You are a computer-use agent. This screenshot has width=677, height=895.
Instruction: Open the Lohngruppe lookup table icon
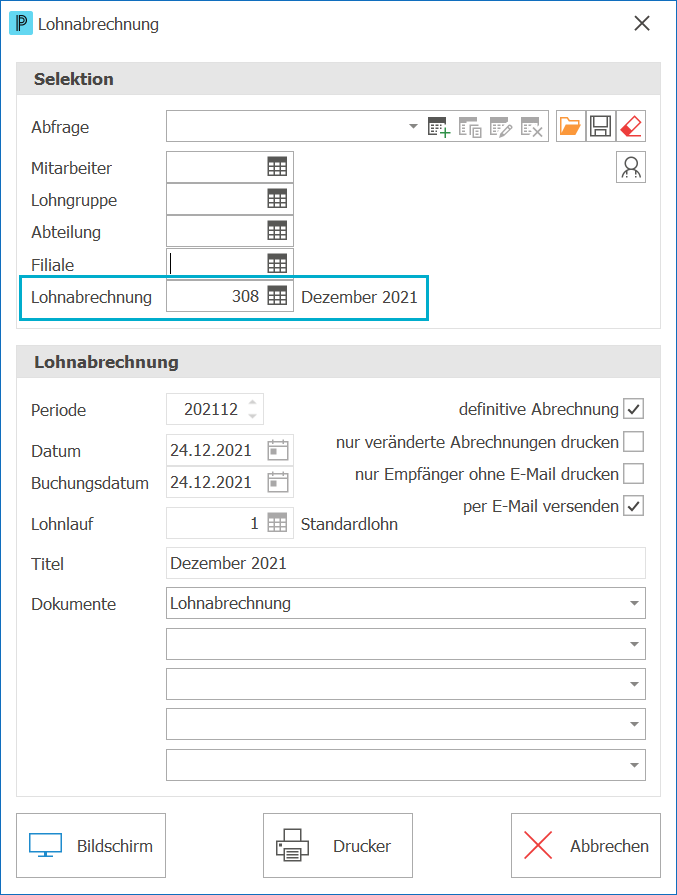277,199
